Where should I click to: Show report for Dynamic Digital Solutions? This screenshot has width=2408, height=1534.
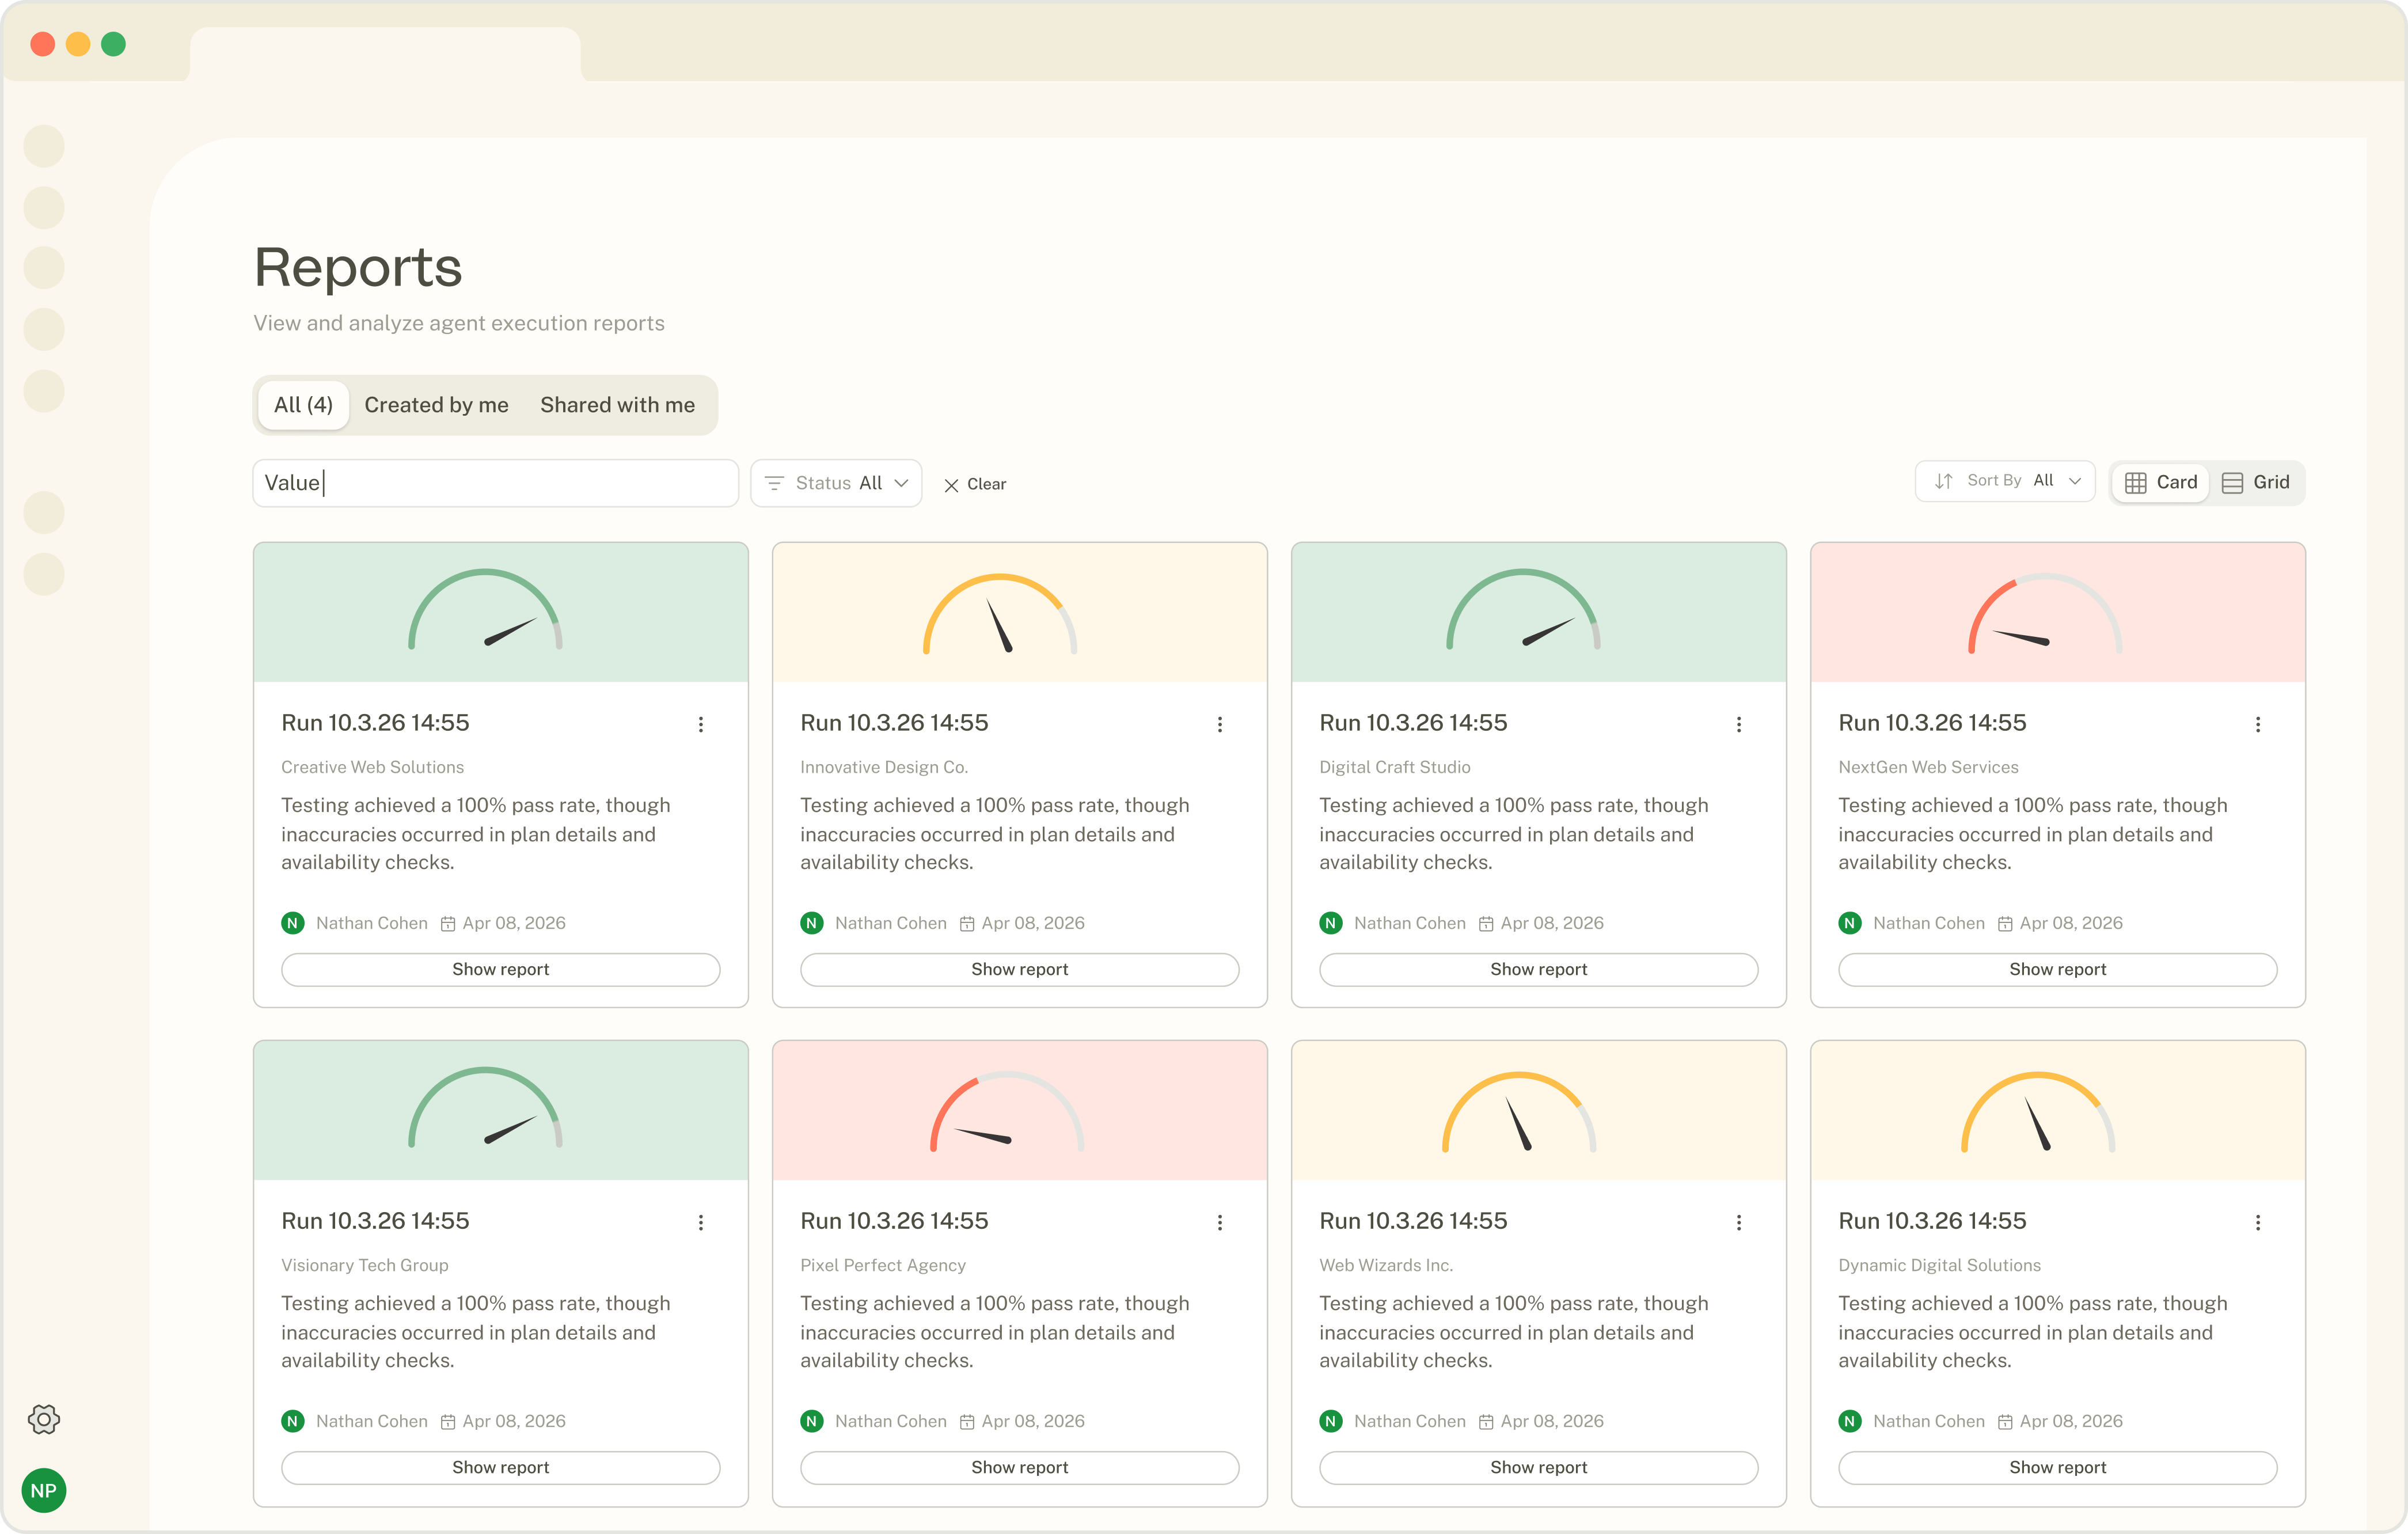pos(2058,1467)
